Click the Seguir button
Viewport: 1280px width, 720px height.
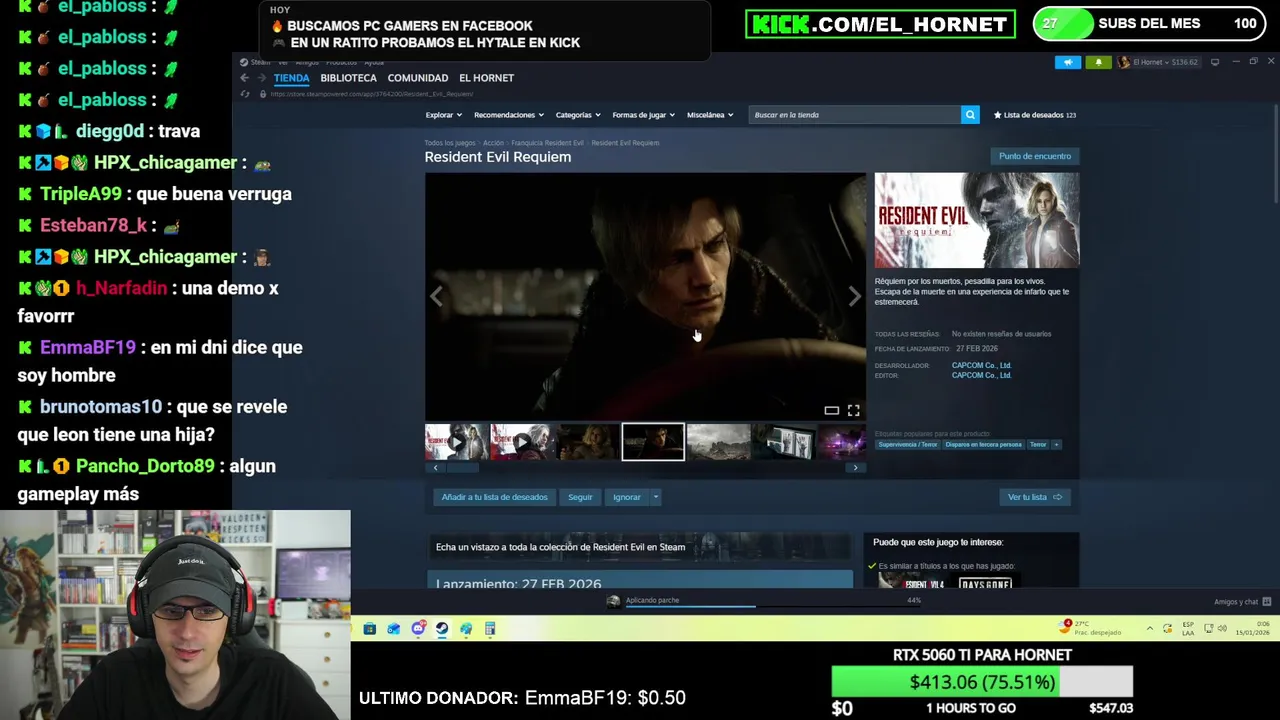click(x=580, y=497)
